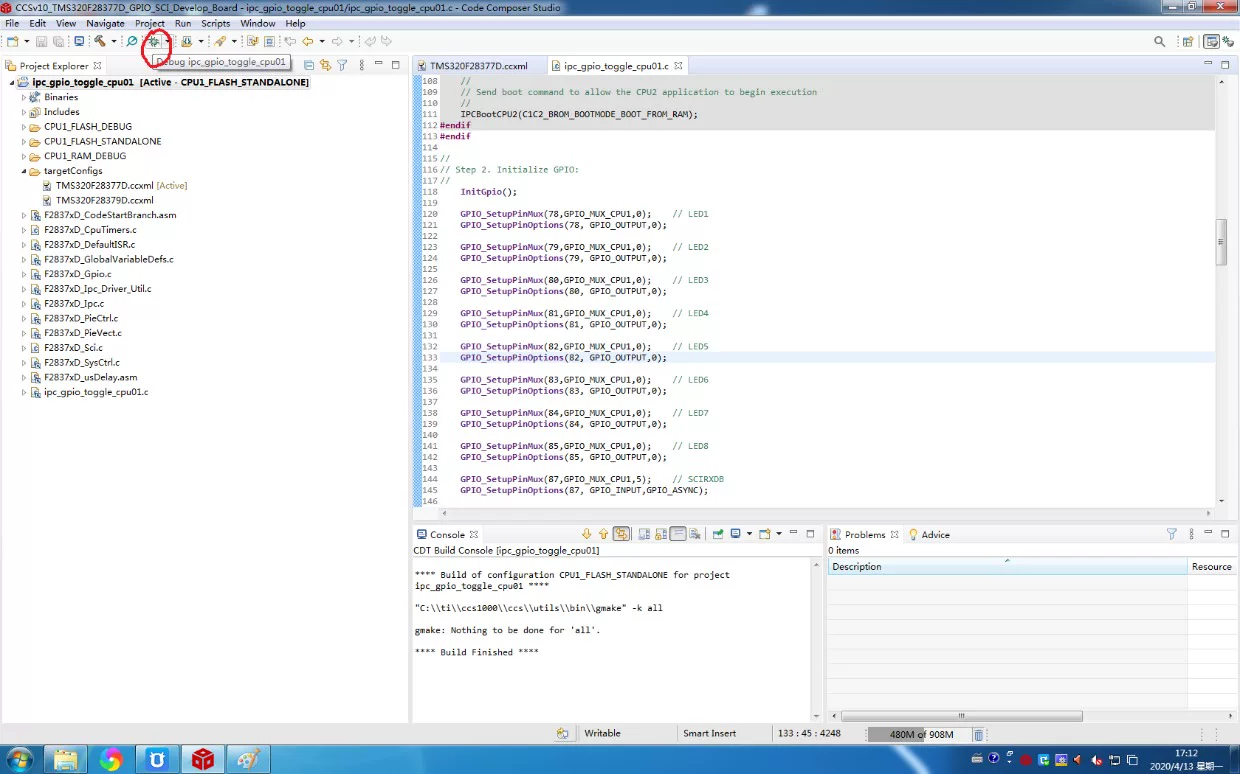Open Project Explorer view menu (three dots)
Viewport: 1240px width, 774px height.
coord(361,65)
